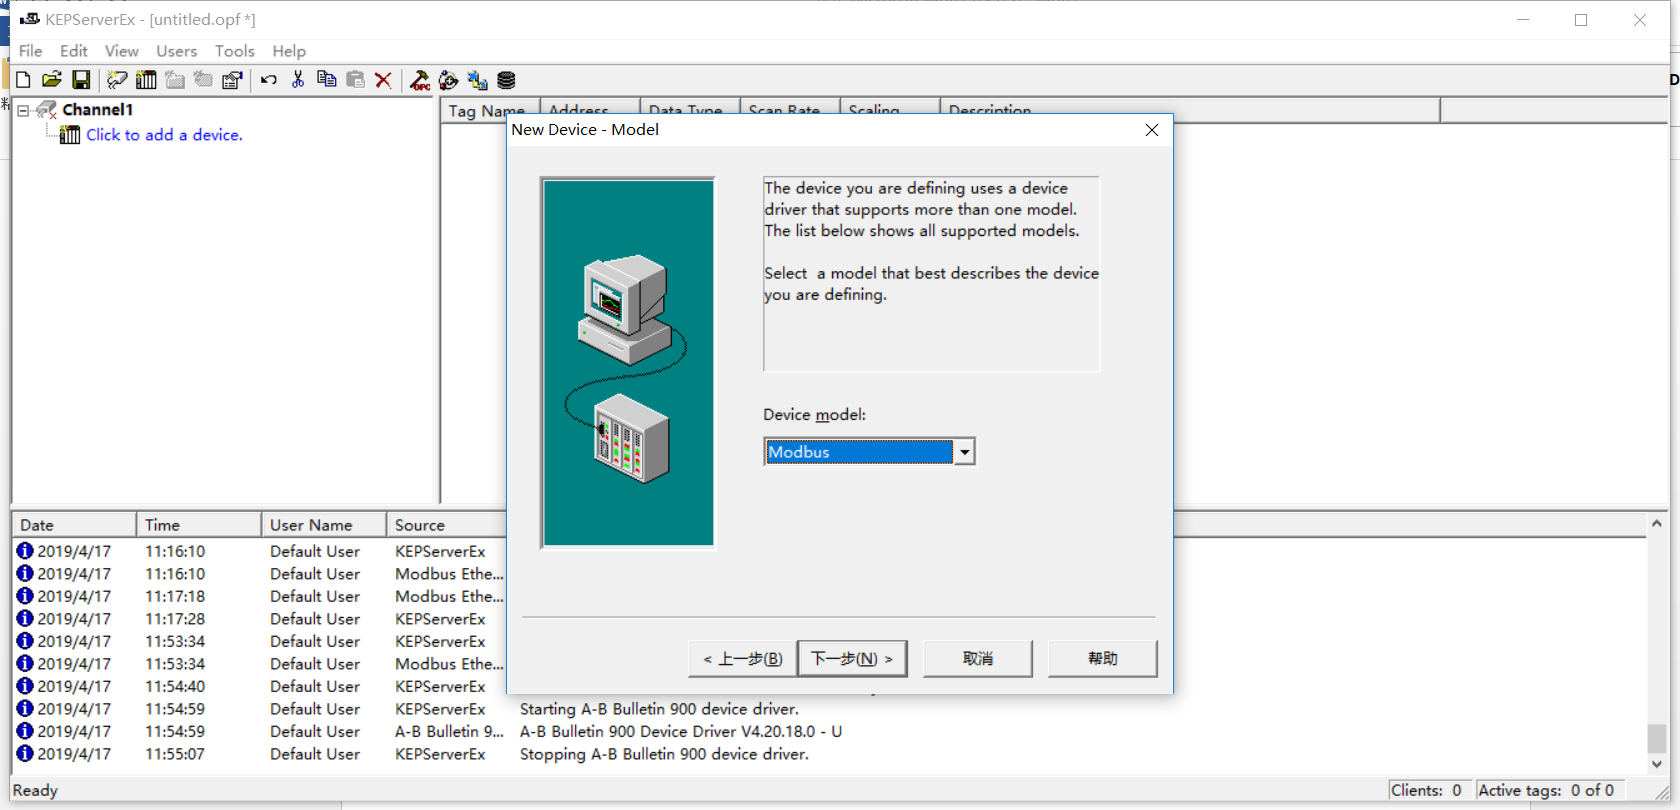Launch the OPC Quick Client hammer icon
Screen dimensions: 1680x810
[x=420, y=80]
